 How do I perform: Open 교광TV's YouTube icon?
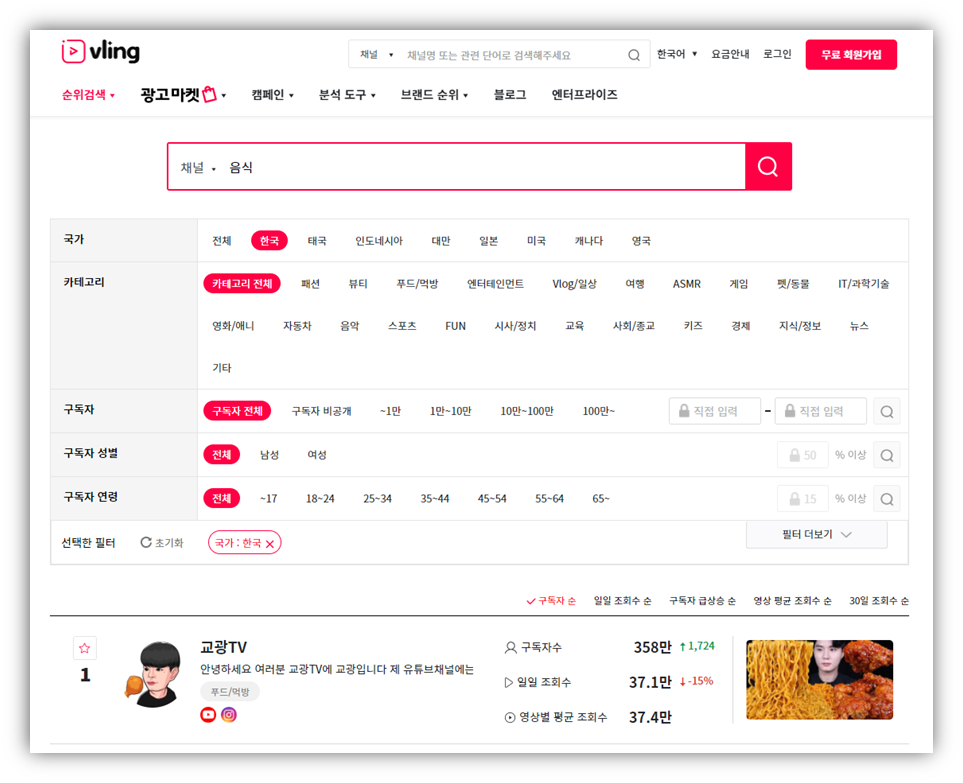[x=208, y=715]
